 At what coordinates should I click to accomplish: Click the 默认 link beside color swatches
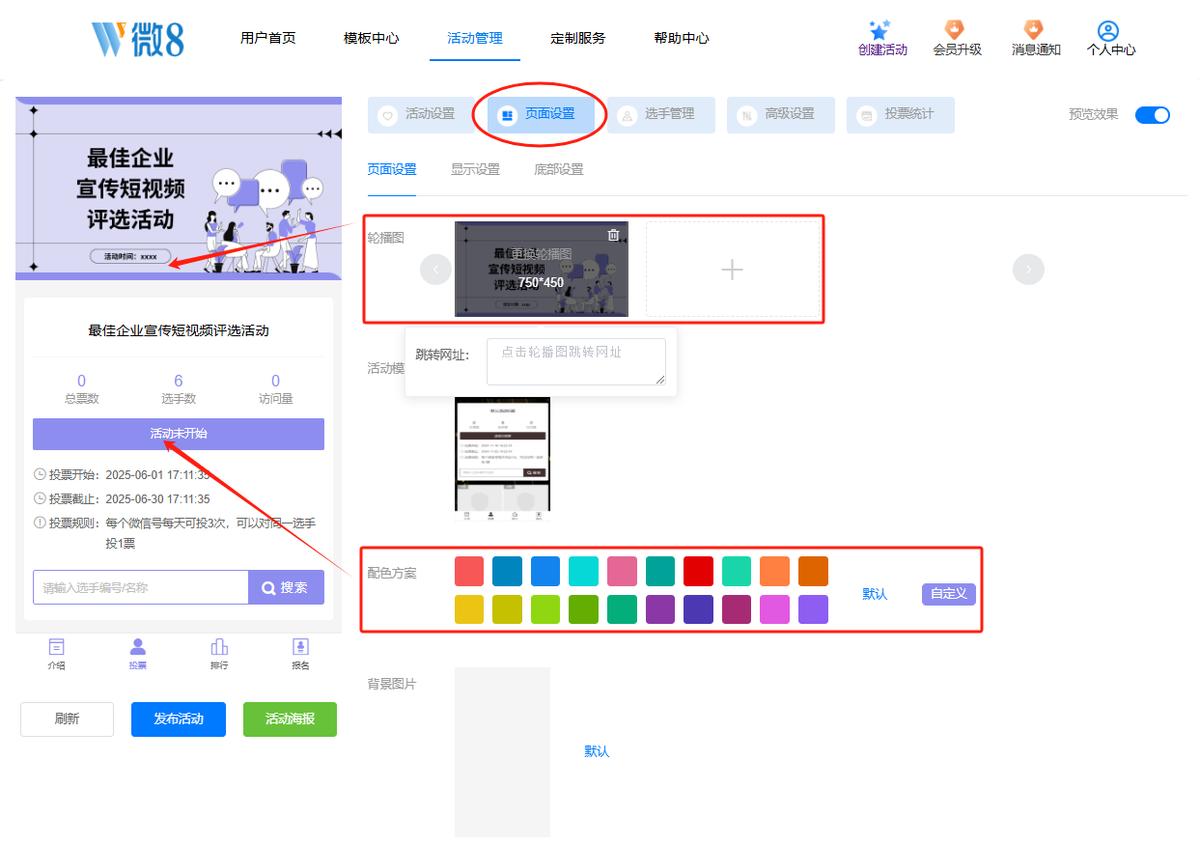coord(875,594)
